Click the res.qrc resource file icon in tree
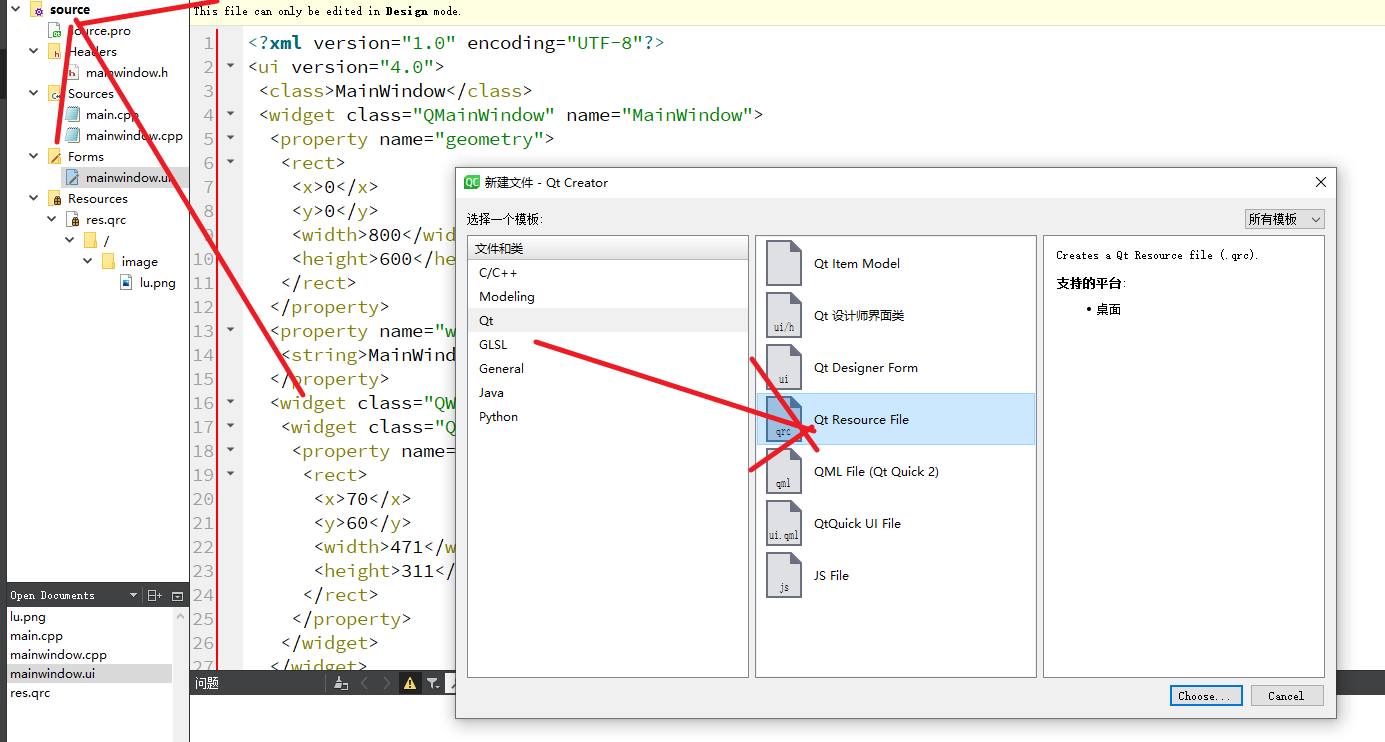The image size is (1385, 742). tap(73, 220)
